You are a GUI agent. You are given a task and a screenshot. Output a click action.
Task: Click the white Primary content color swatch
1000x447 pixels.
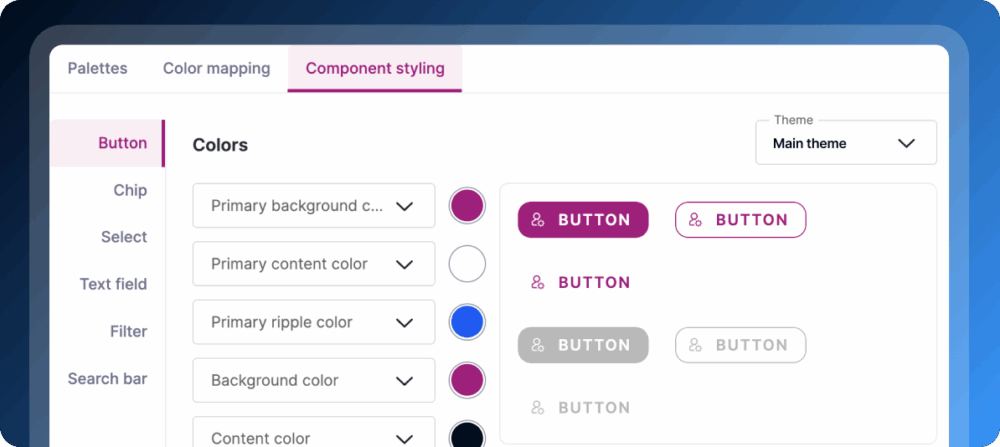click(x=467, y=264)
